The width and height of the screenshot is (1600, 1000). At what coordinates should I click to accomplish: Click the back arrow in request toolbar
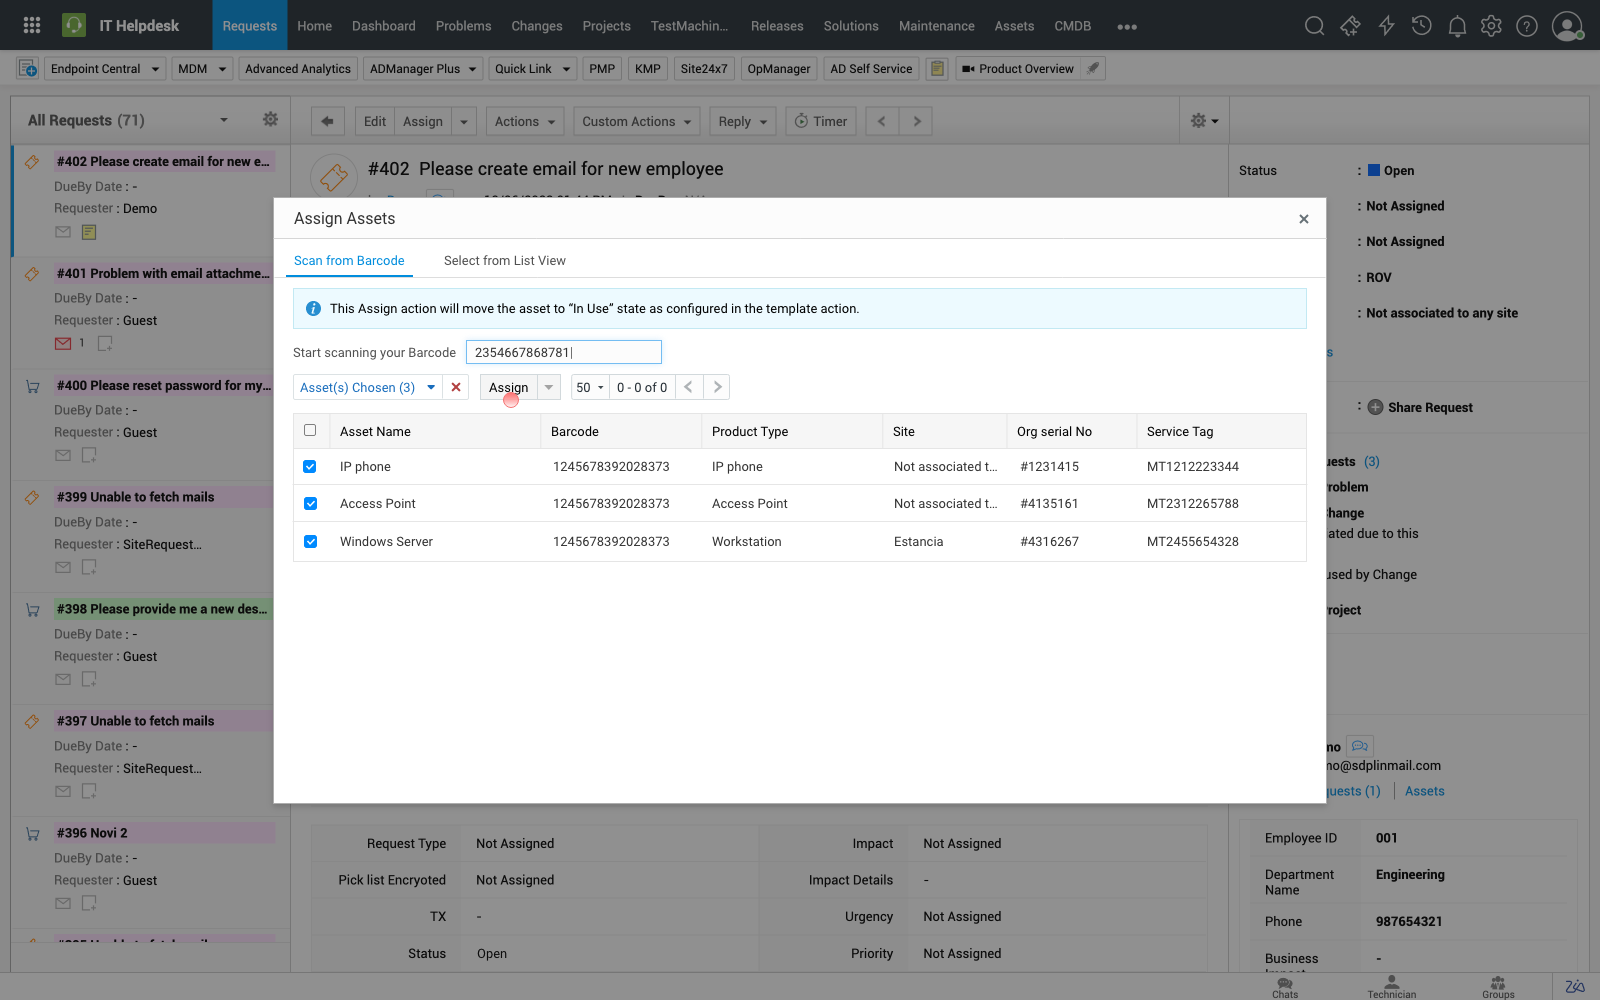point(327,121)
